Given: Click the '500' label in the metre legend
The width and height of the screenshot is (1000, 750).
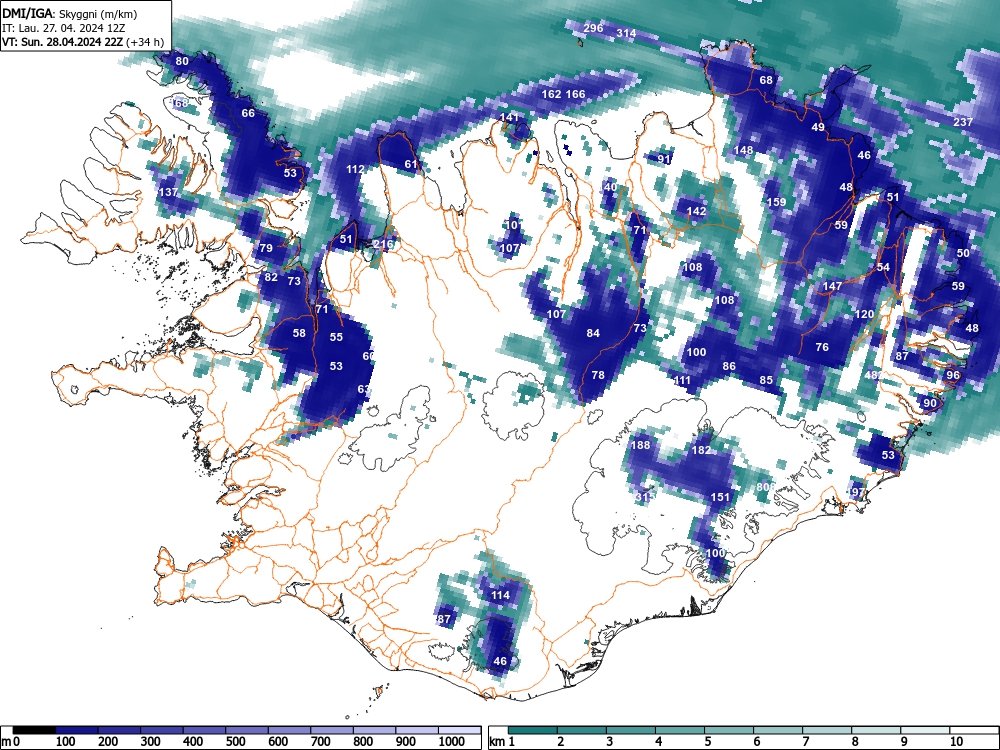Looking at the screenshot, I should point(235,741).
